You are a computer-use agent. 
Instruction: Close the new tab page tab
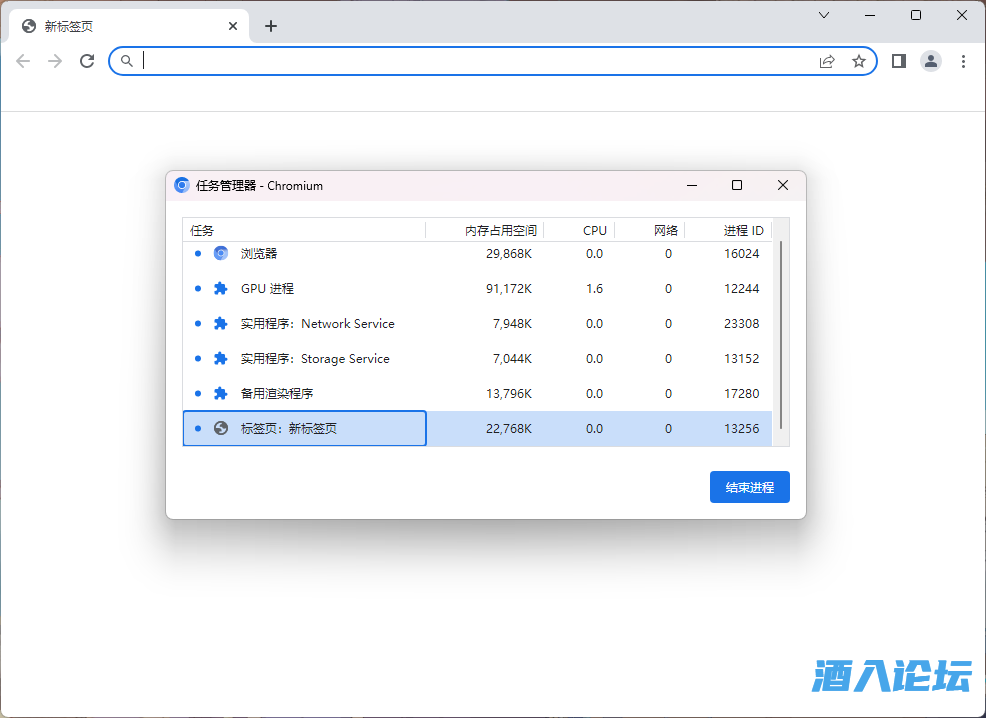click(x=233, y=26)
